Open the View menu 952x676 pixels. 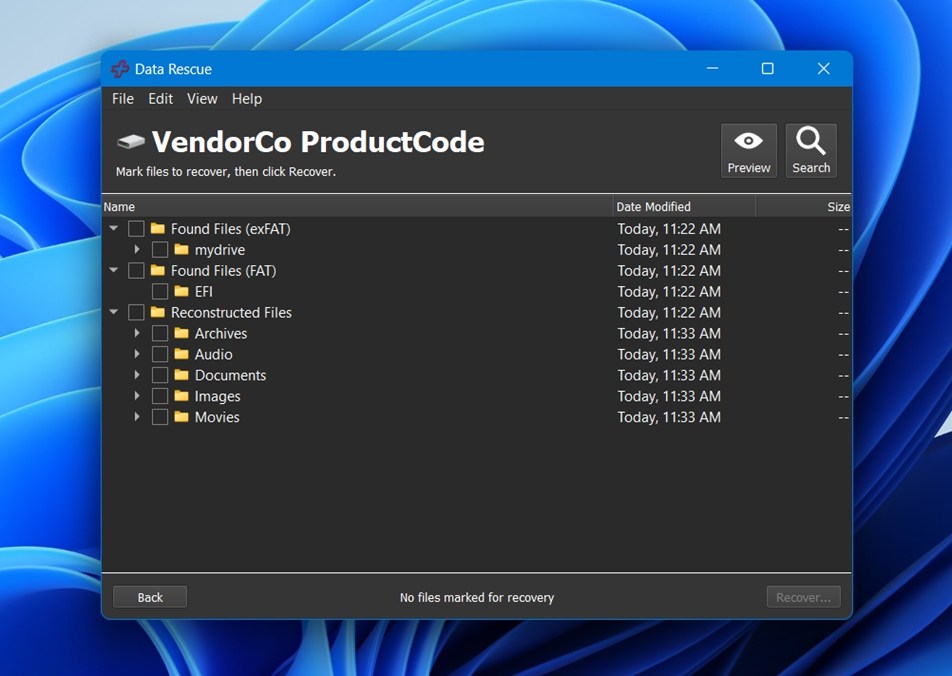point(201,98)
